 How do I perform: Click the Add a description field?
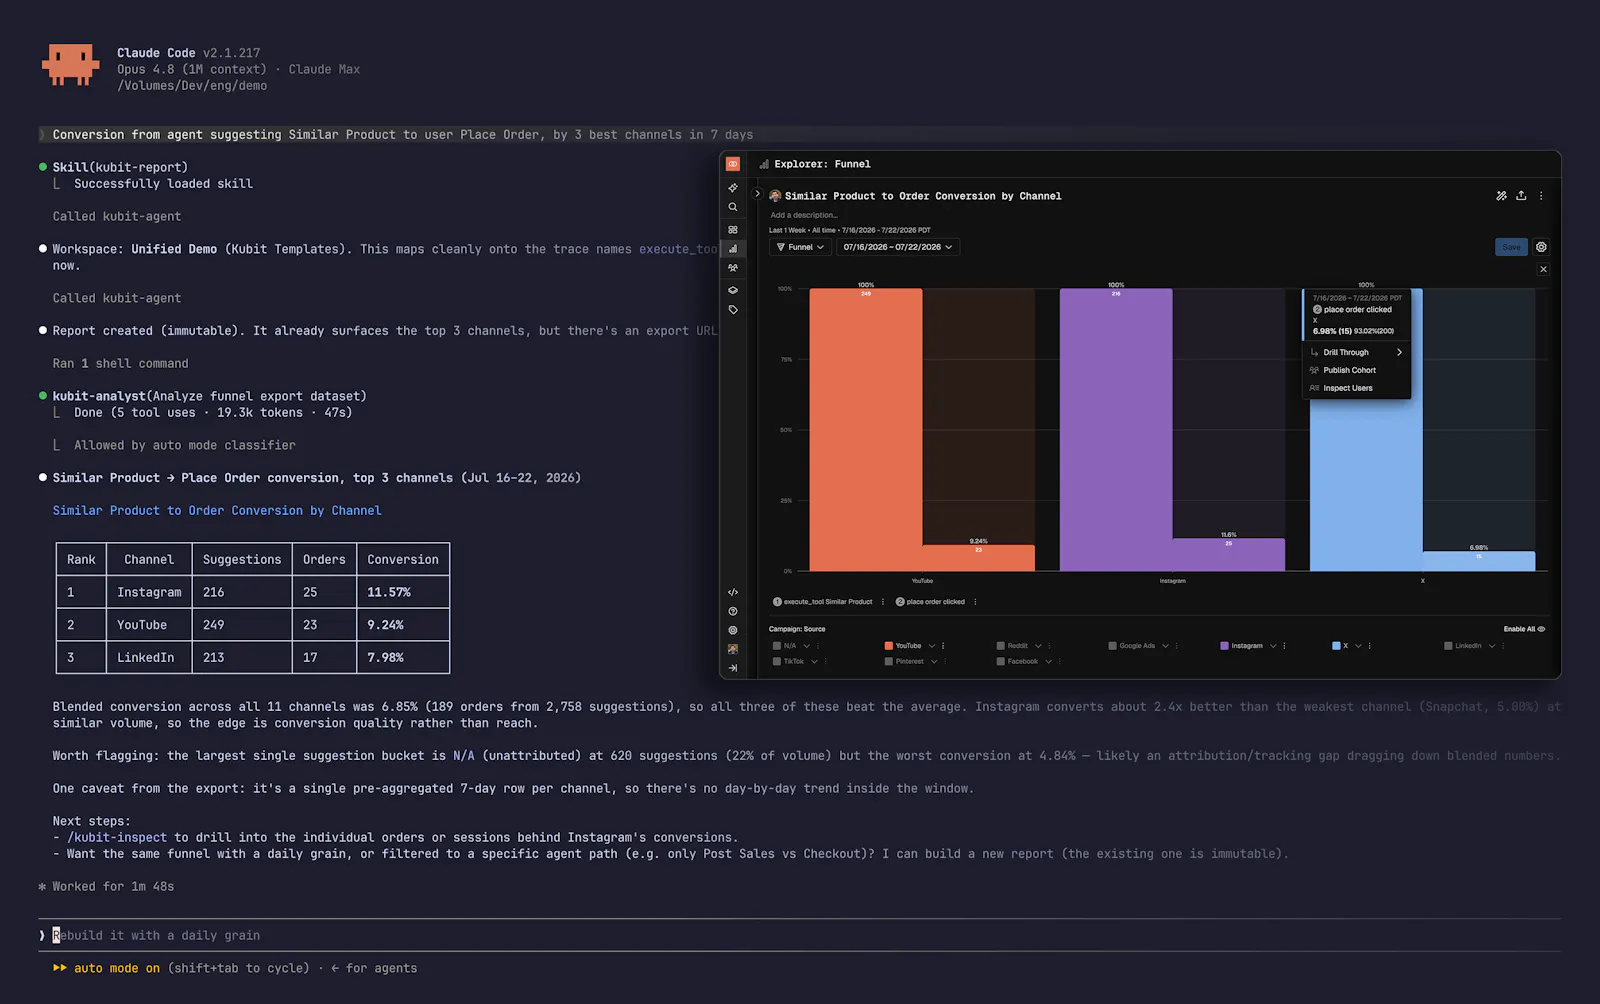point(804,215)
